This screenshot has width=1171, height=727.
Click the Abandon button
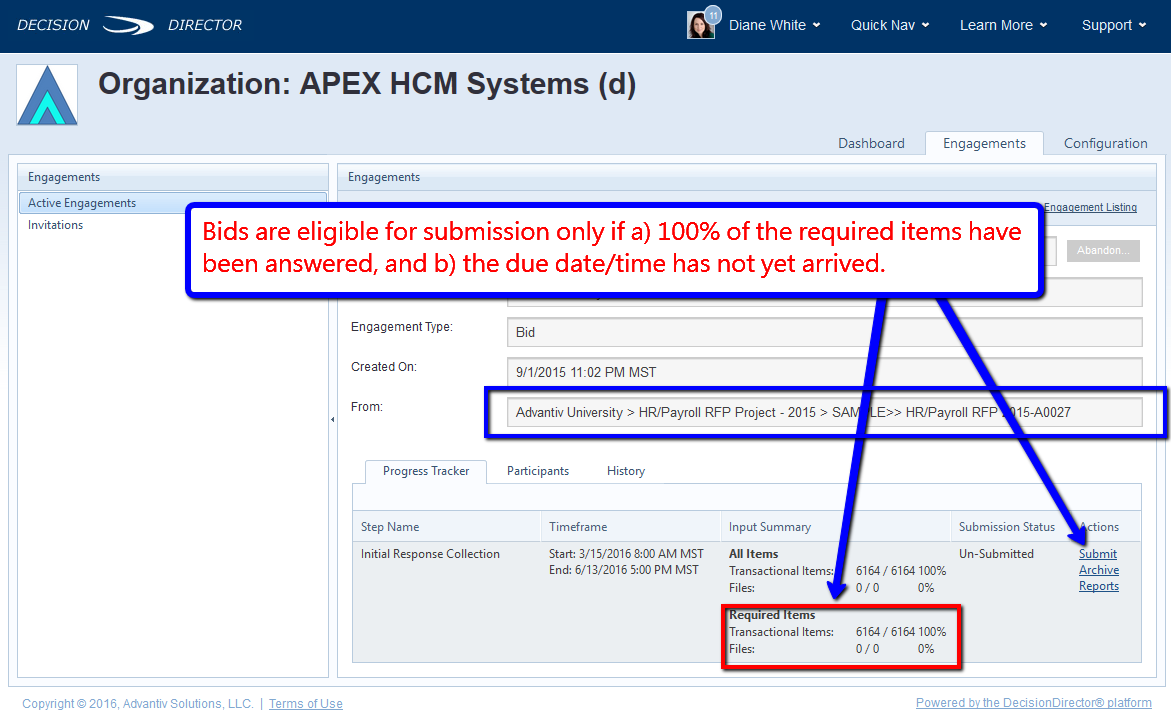[1103, 250]
